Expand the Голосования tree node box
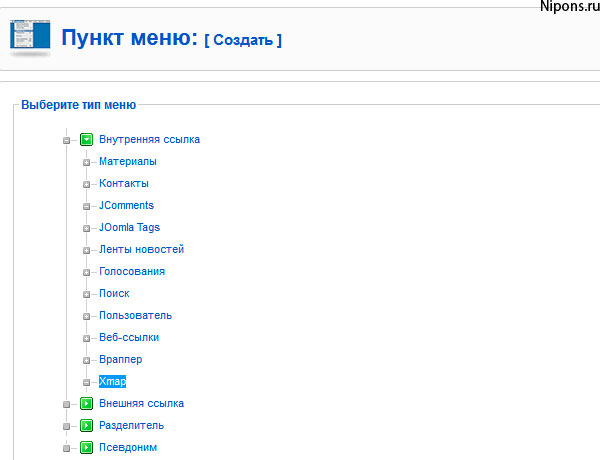 point(87,272)
